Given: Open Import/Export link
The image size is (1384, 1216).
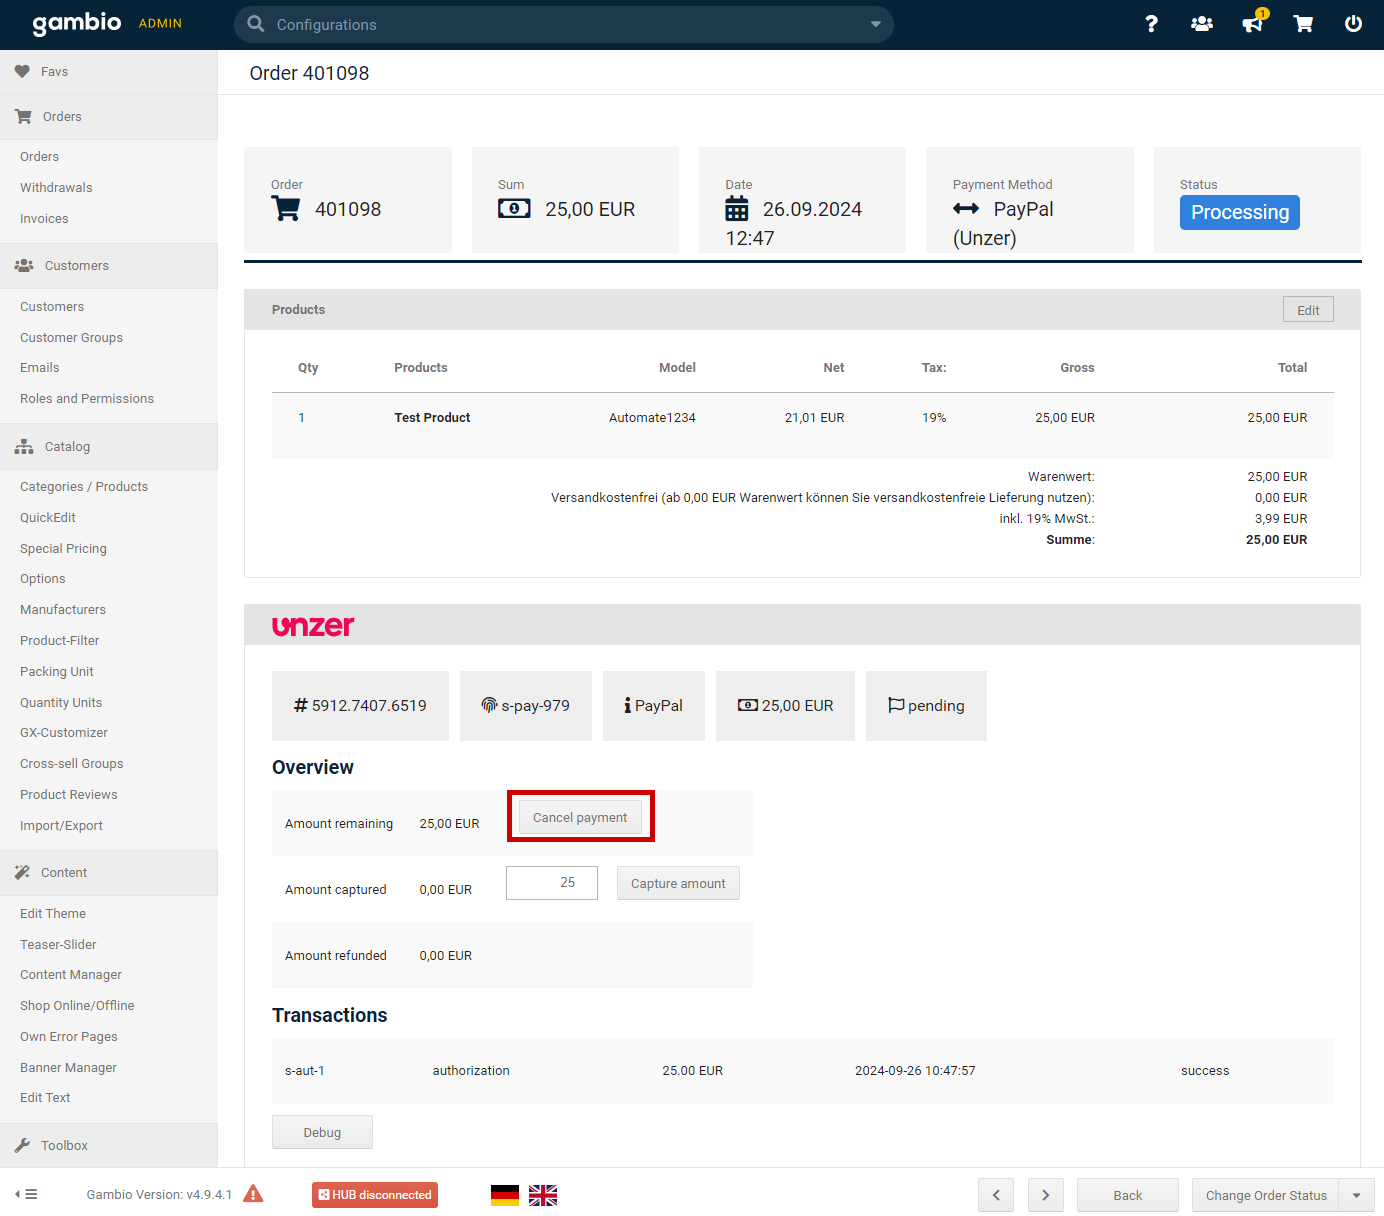Looking at the screenshot, I should point(61,826).
